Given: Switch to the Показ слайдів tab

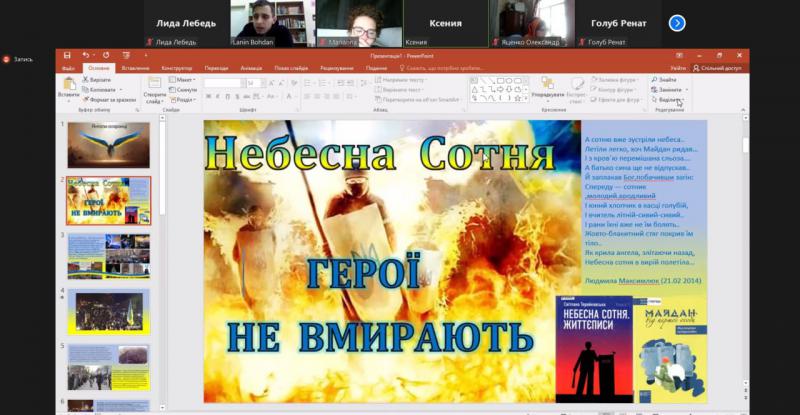Looking at the screenshot, I should coord(291,68).
